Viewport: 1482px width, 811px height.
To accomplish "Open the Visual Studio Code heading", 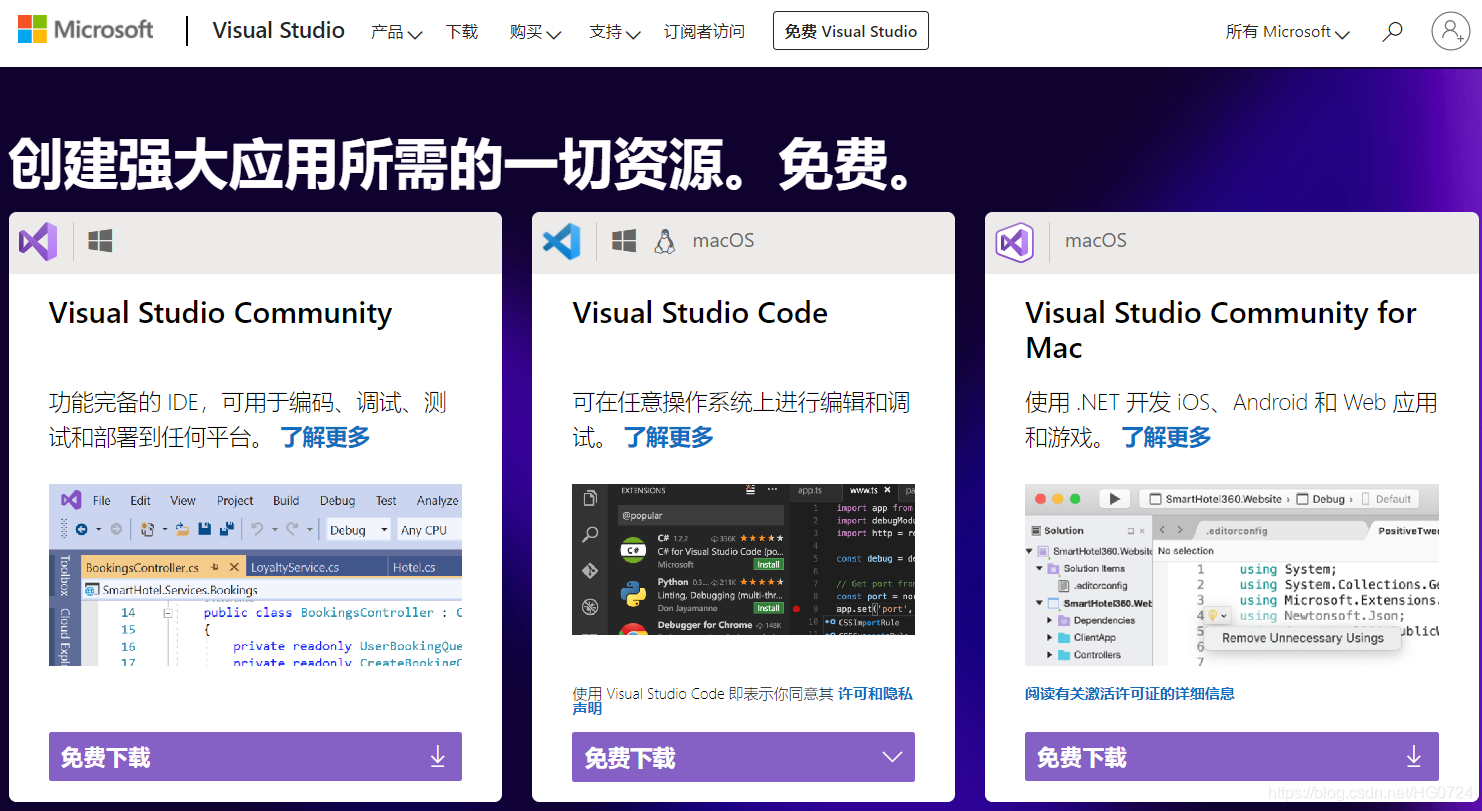I will click(700, 313).
